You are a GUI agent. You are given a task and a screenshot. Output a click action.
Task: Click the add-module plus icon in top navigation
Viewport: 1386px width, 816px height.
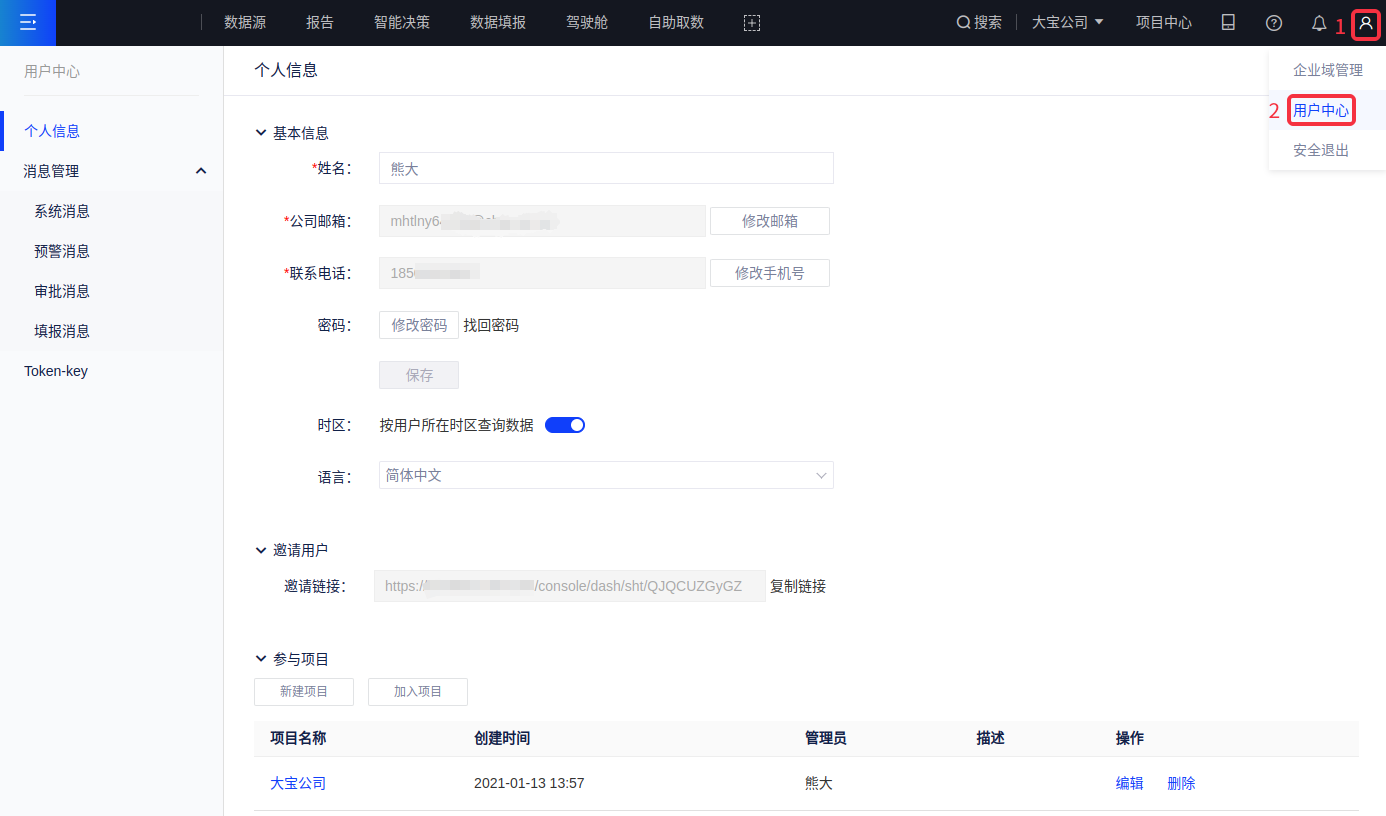(752, 23)
